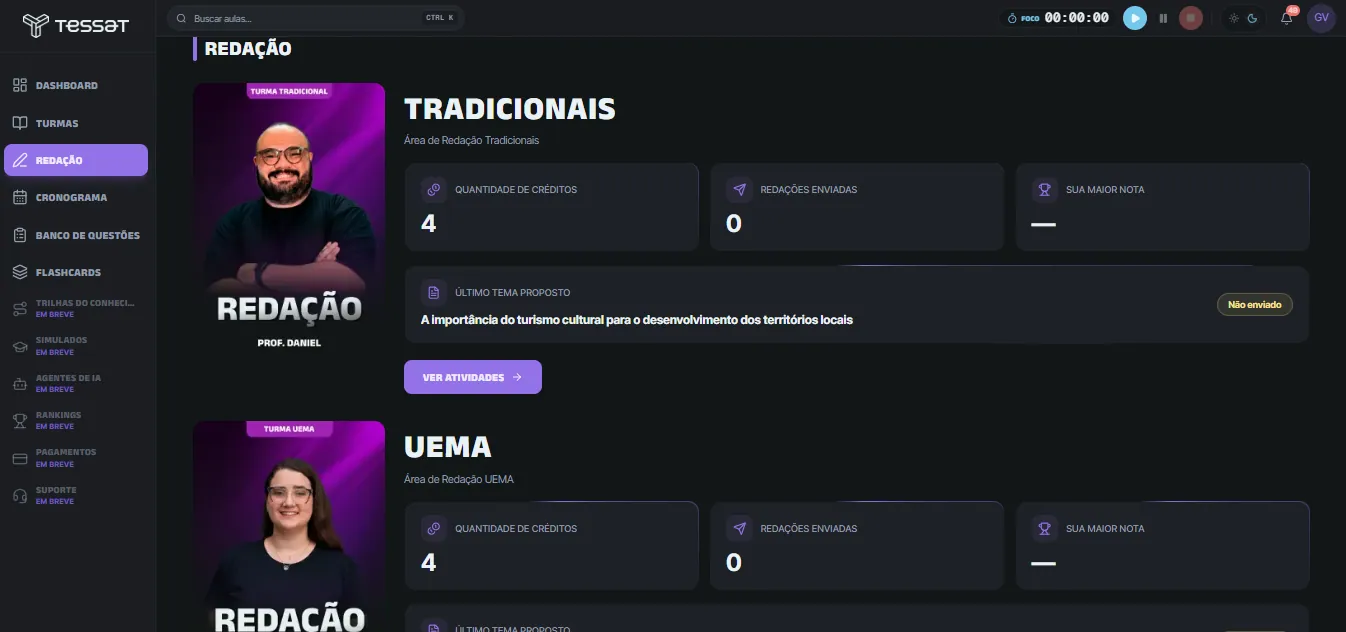Navigate to Flashcards
The width and height of the screenshot is (1346, 632).
pos(76,272)
